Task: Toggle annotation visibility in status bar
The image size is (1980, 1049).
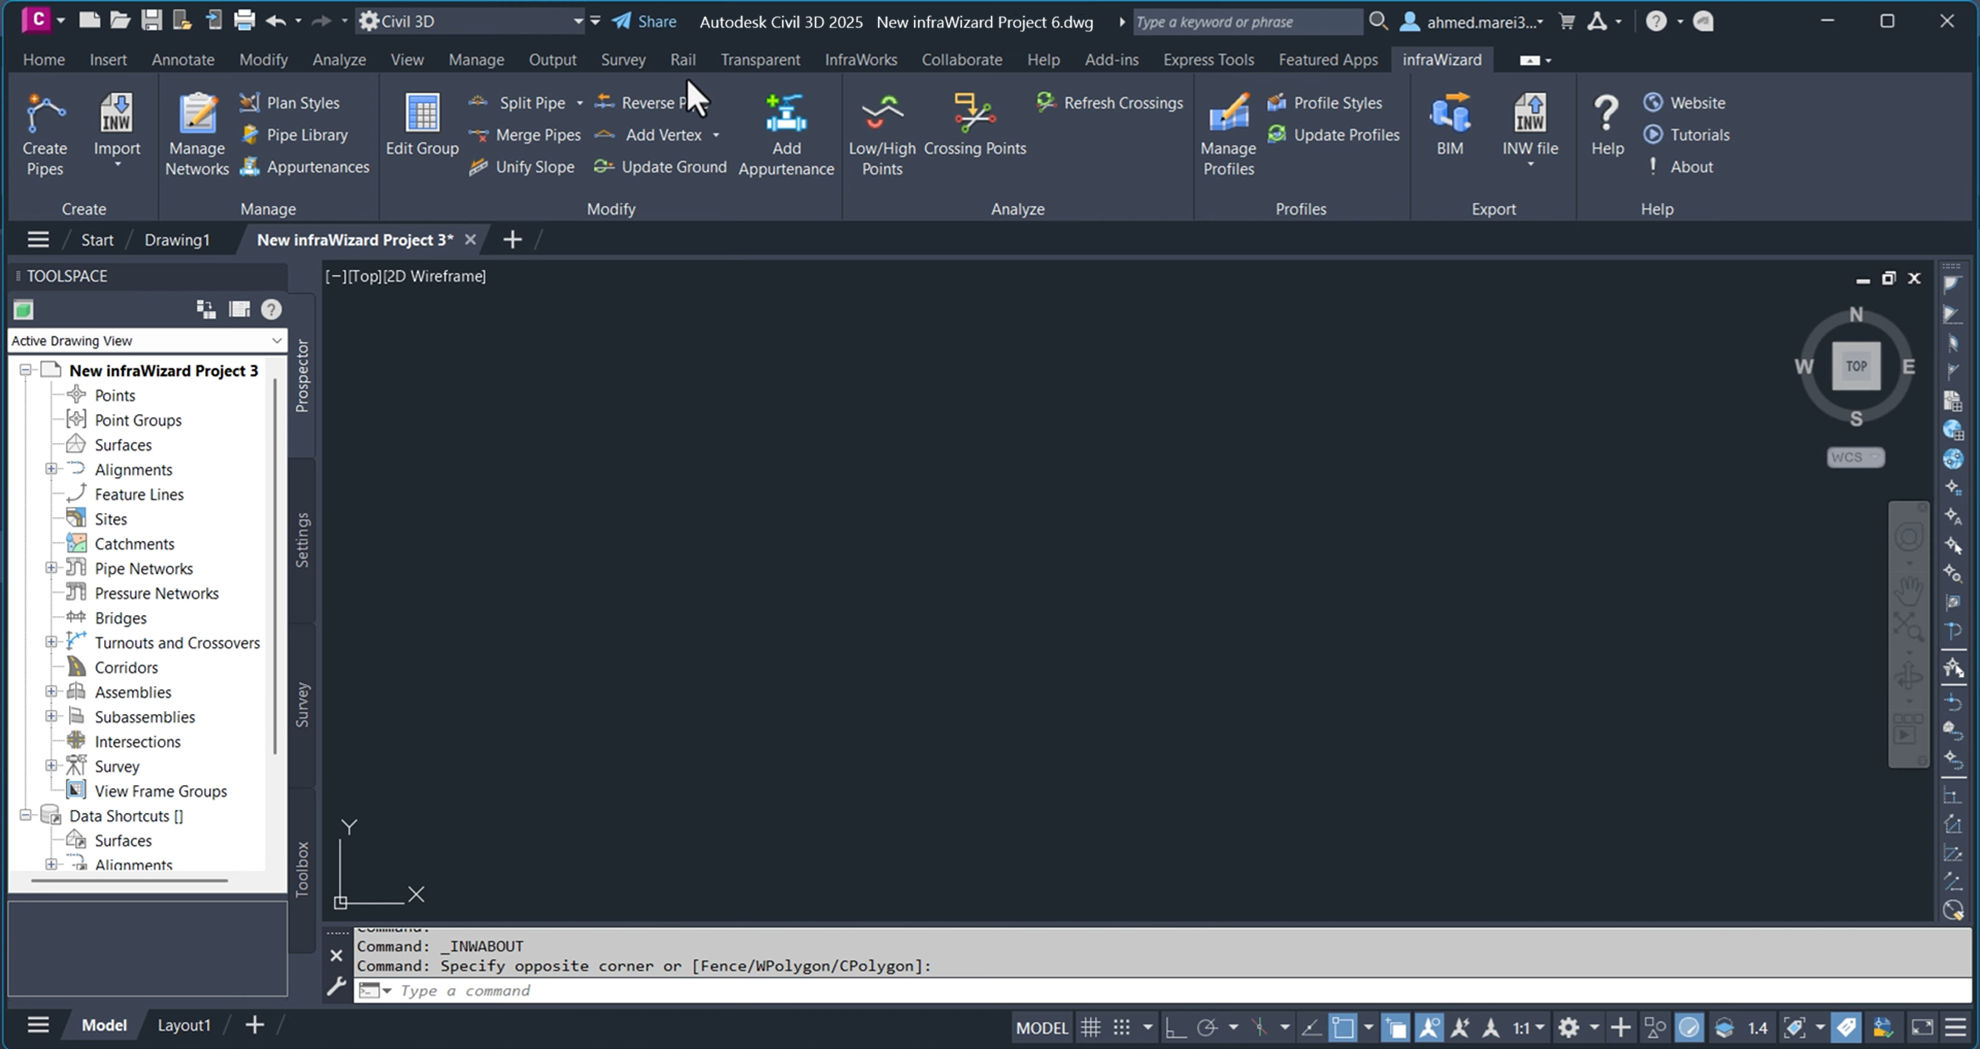Action: pos(1429,1027)
